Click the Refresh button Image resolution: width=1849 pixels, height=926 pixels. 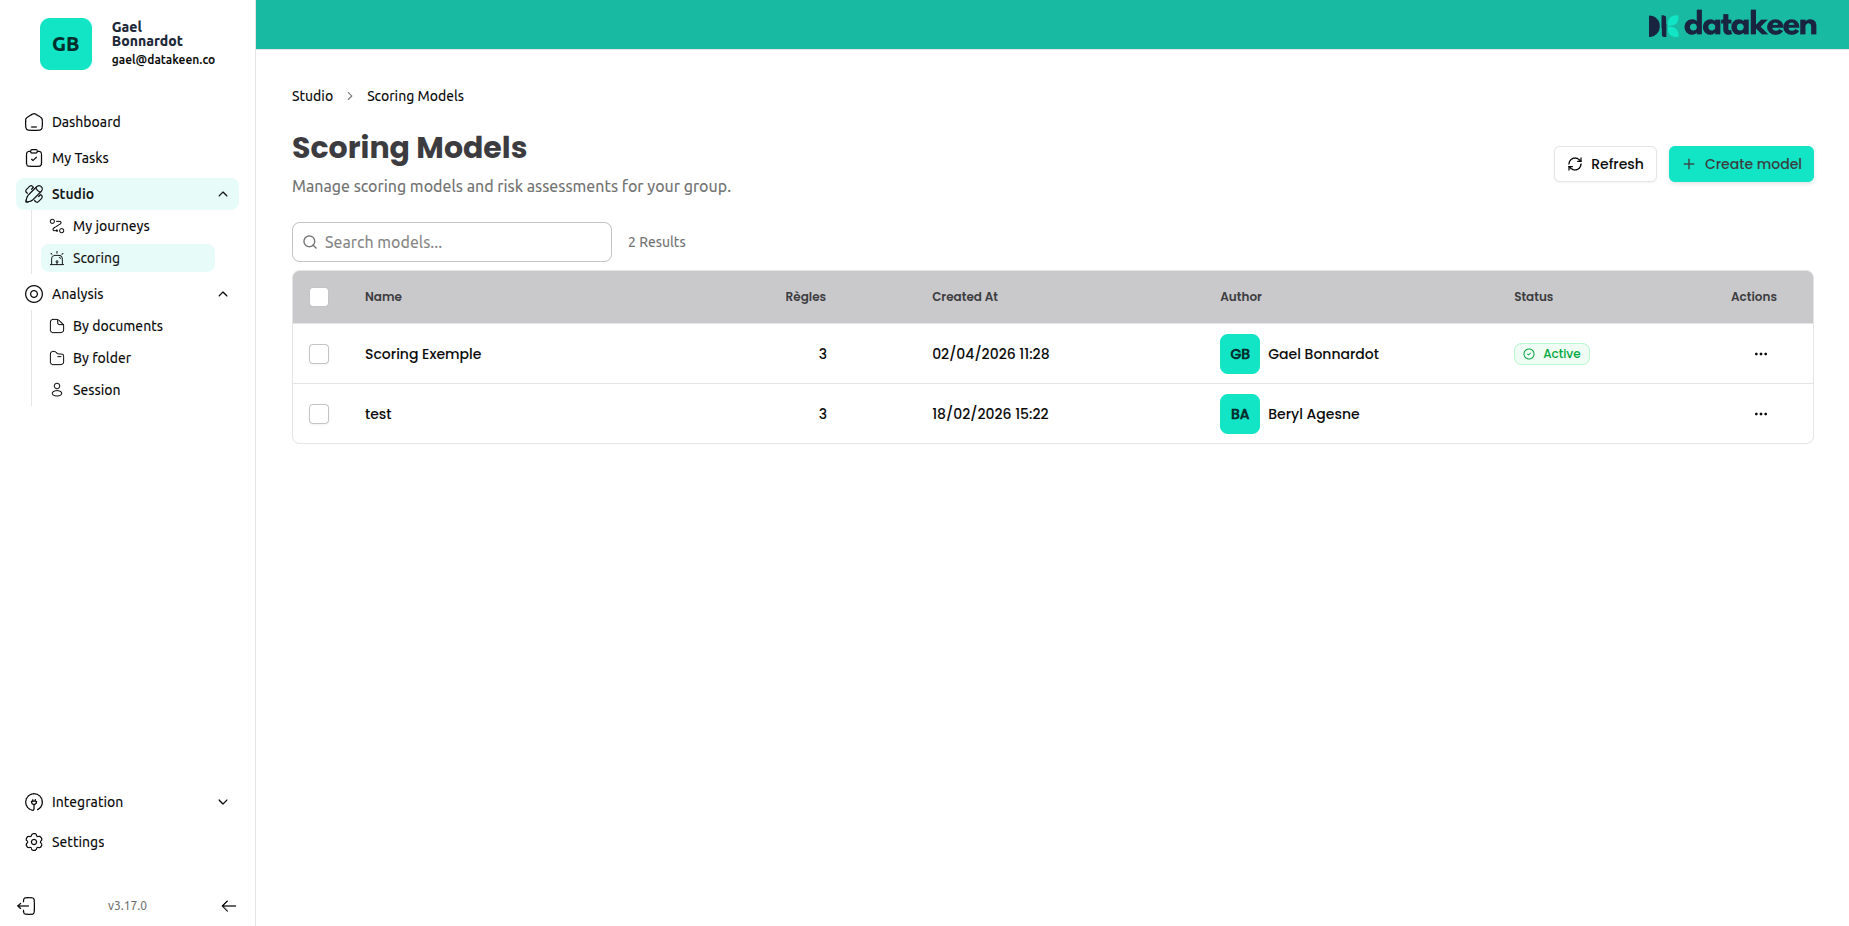click(x=1604, y=164)
